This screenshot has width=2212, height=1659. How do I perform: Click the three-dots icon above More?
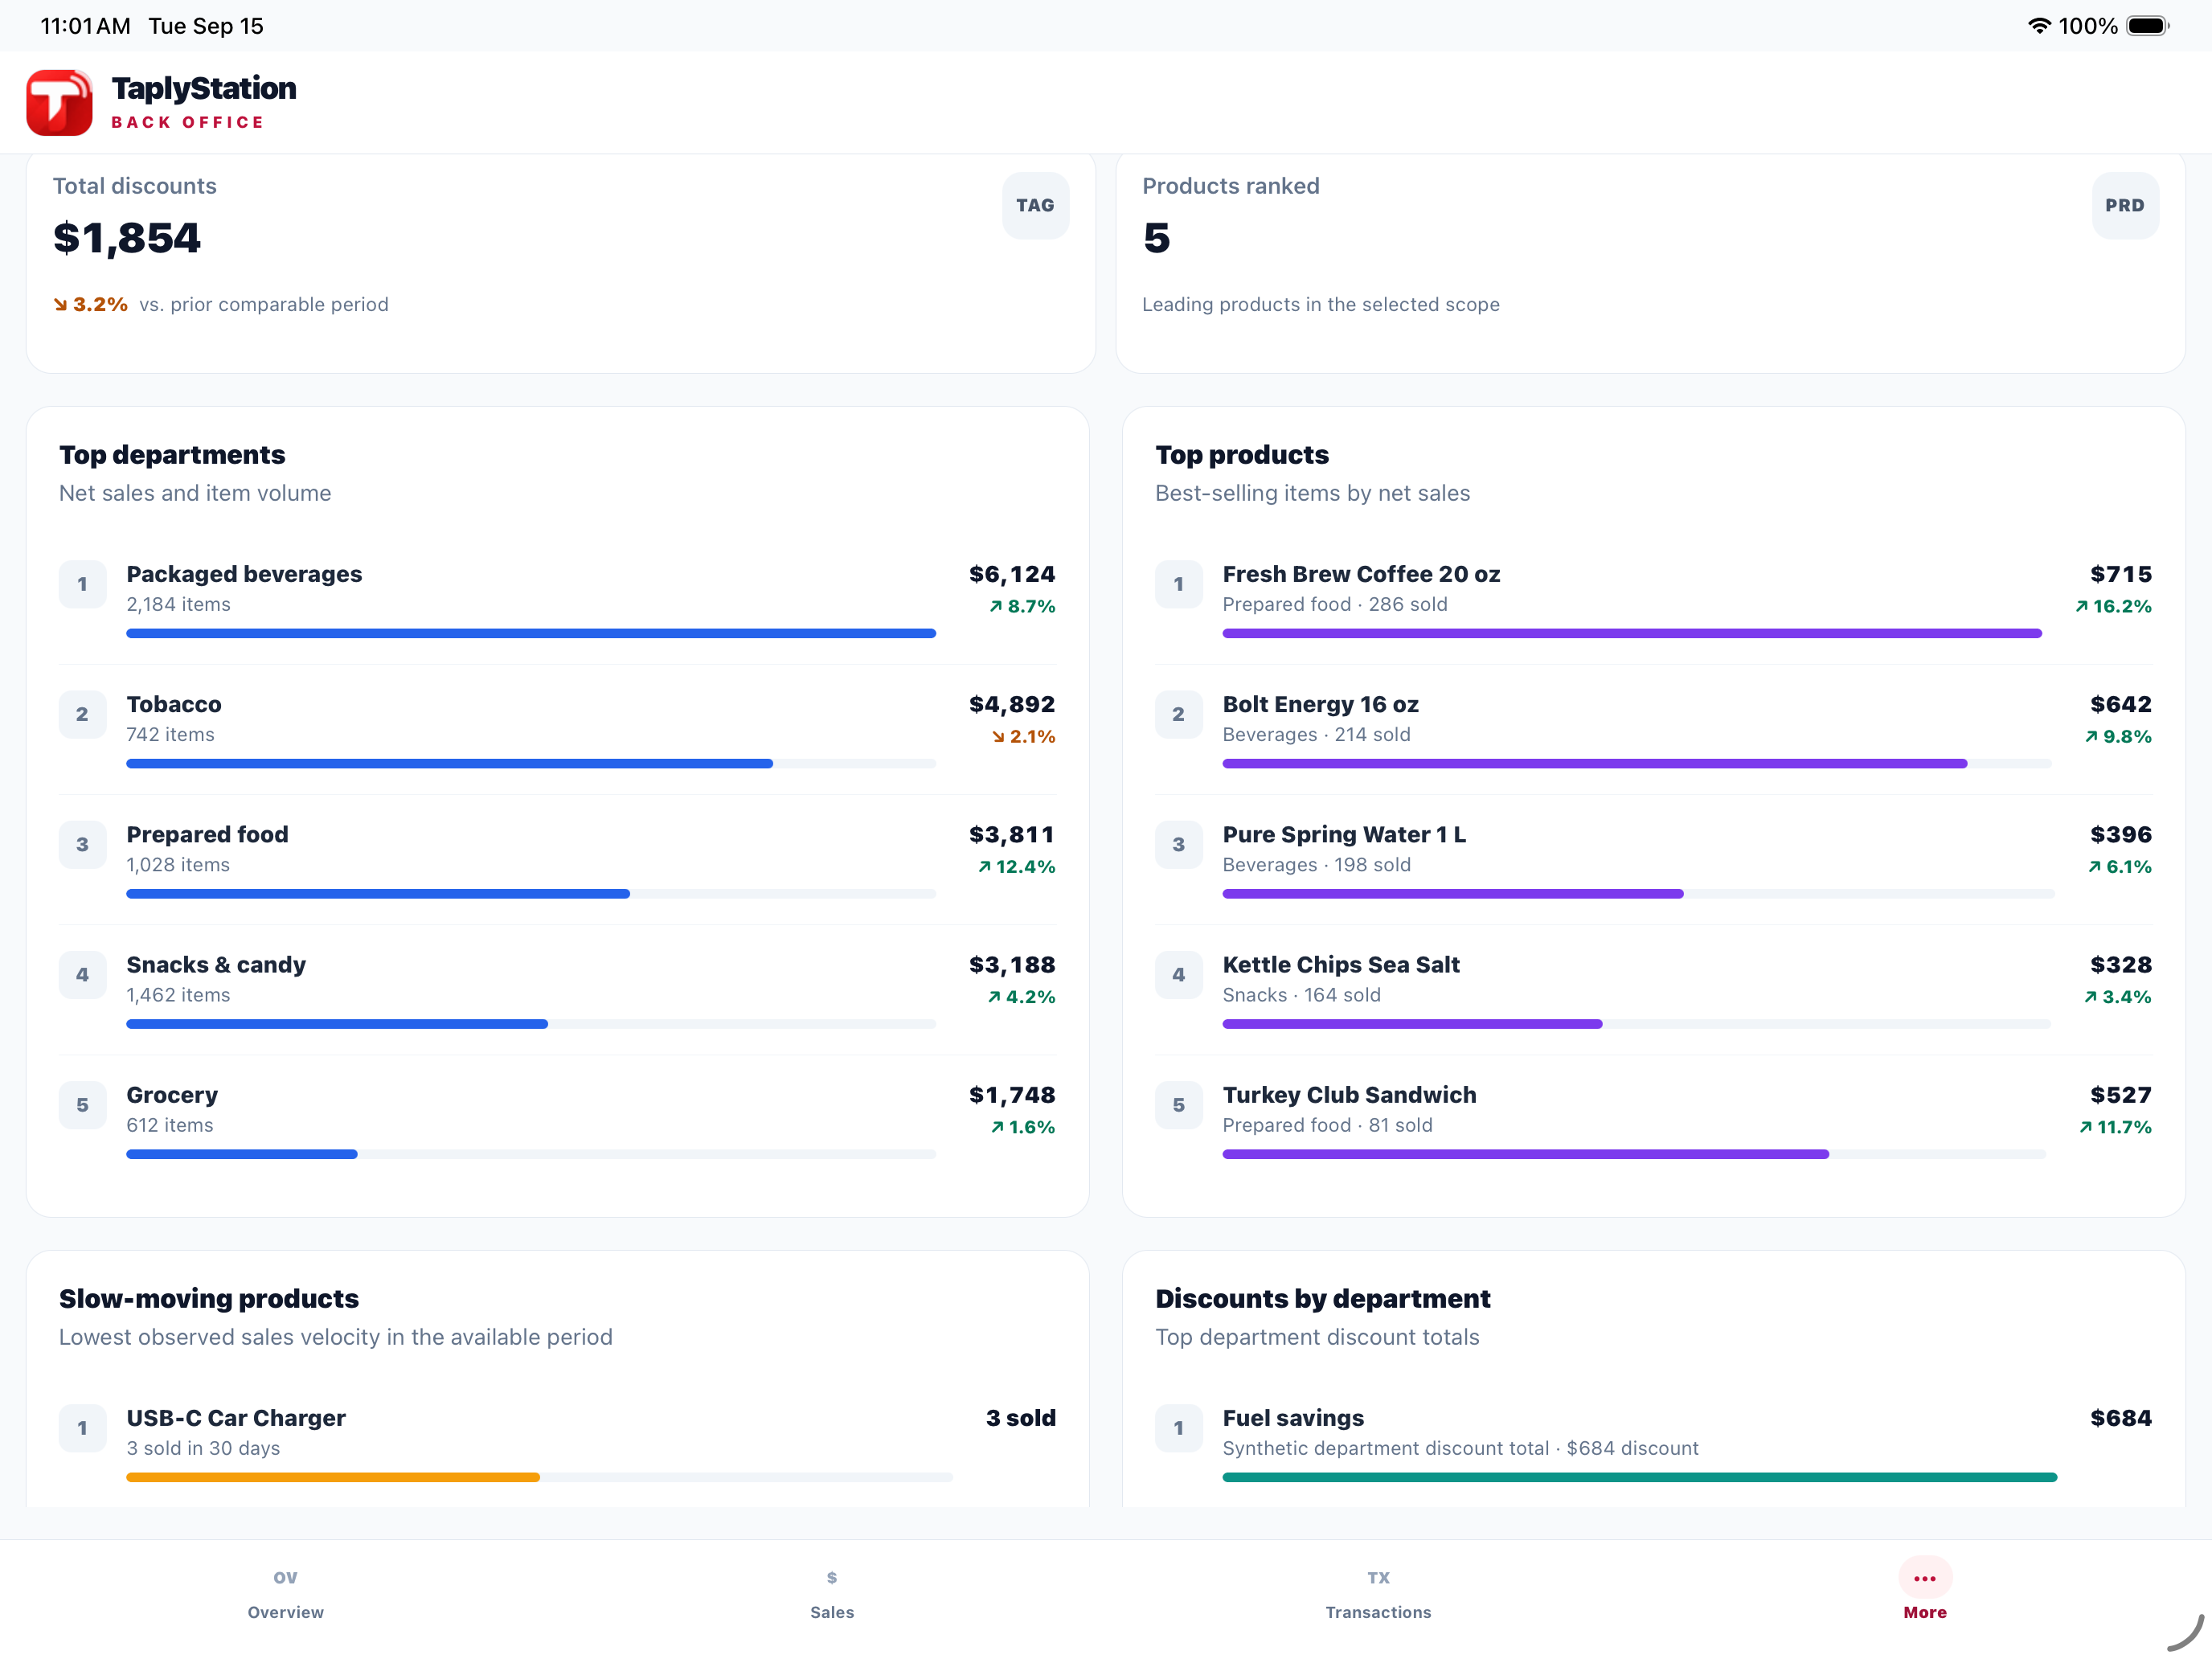click(x=1924, y=1578)
